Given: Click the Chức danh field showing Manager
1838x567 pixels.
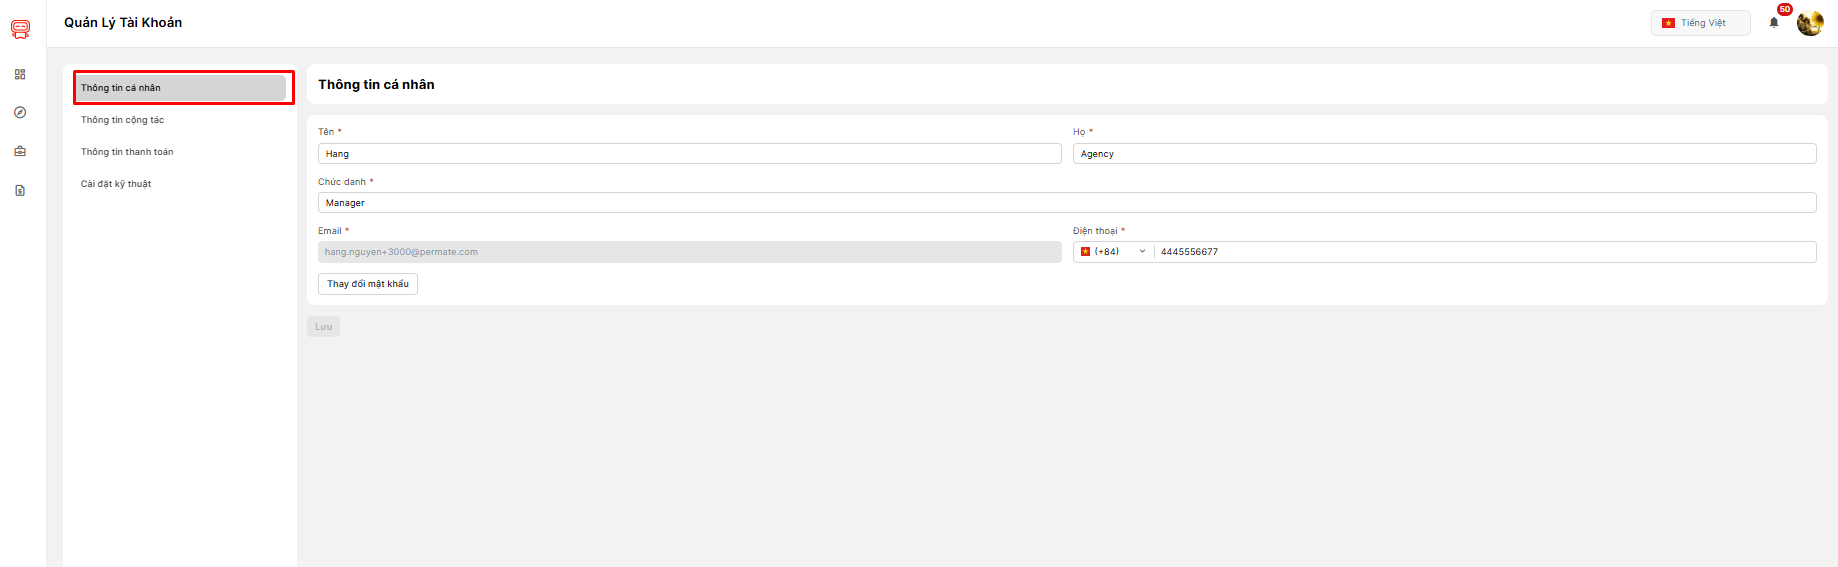Looking at the screenshot, I should [x=1066, y=203].
